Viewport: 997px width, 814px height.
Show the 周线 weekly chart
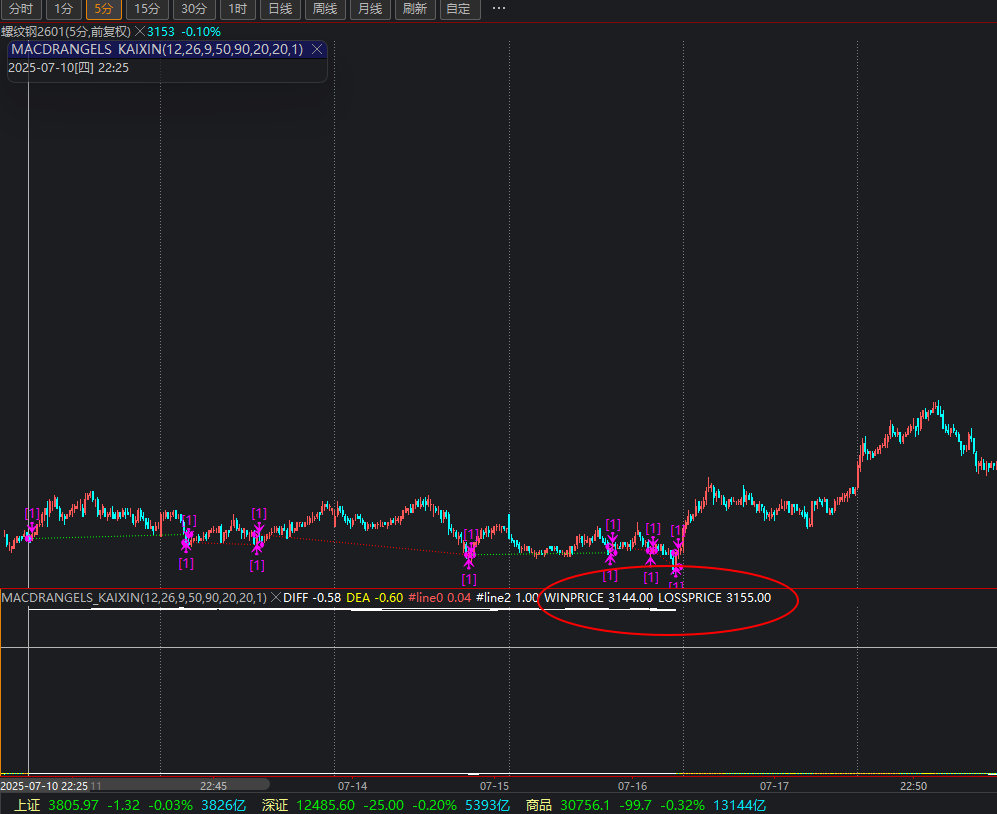click(x=325, y=9)
